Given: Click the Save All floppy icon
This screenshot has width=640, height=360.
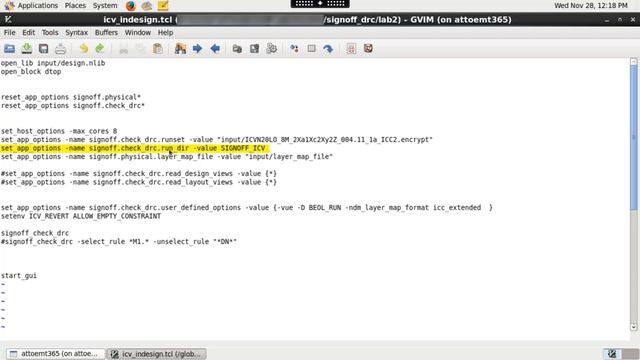Looking at the screenshot, I should 44,49.
